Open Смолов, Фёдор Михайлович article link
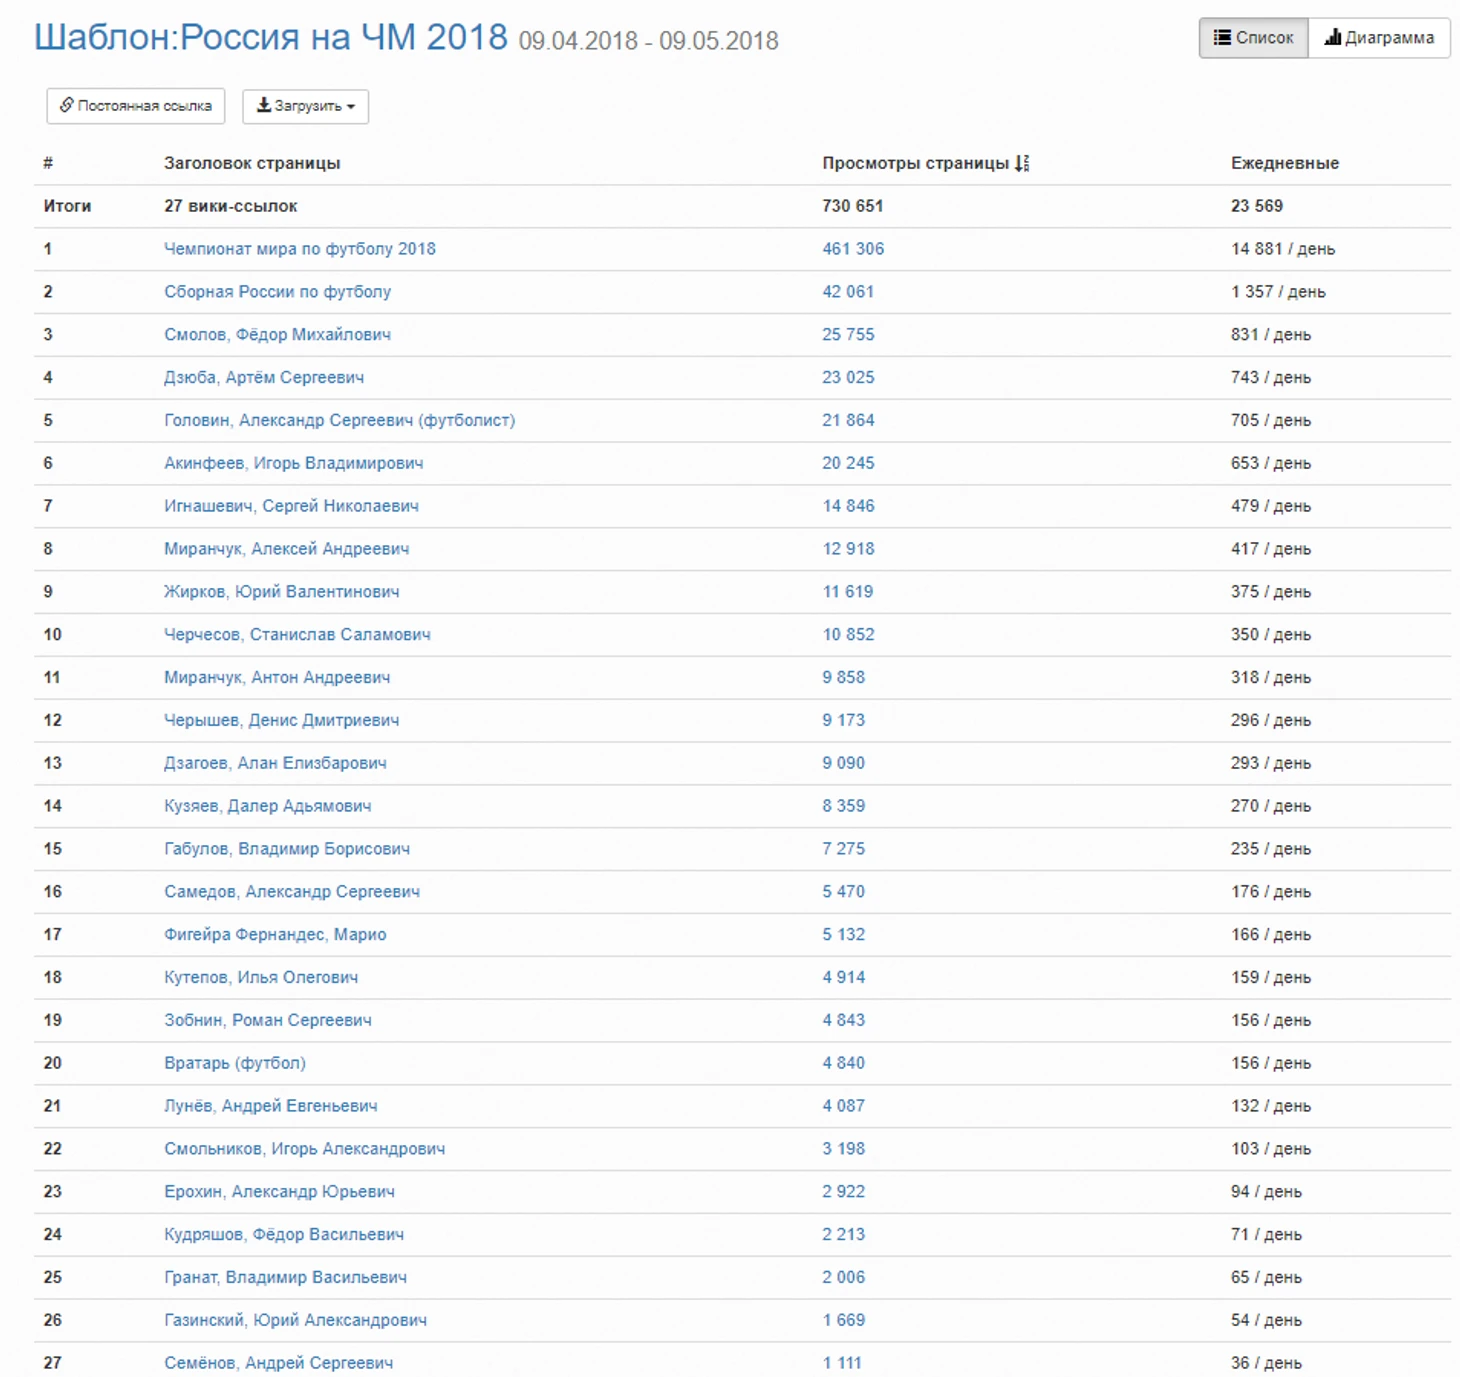The image size is (1460, 1377). coord(277,335)
